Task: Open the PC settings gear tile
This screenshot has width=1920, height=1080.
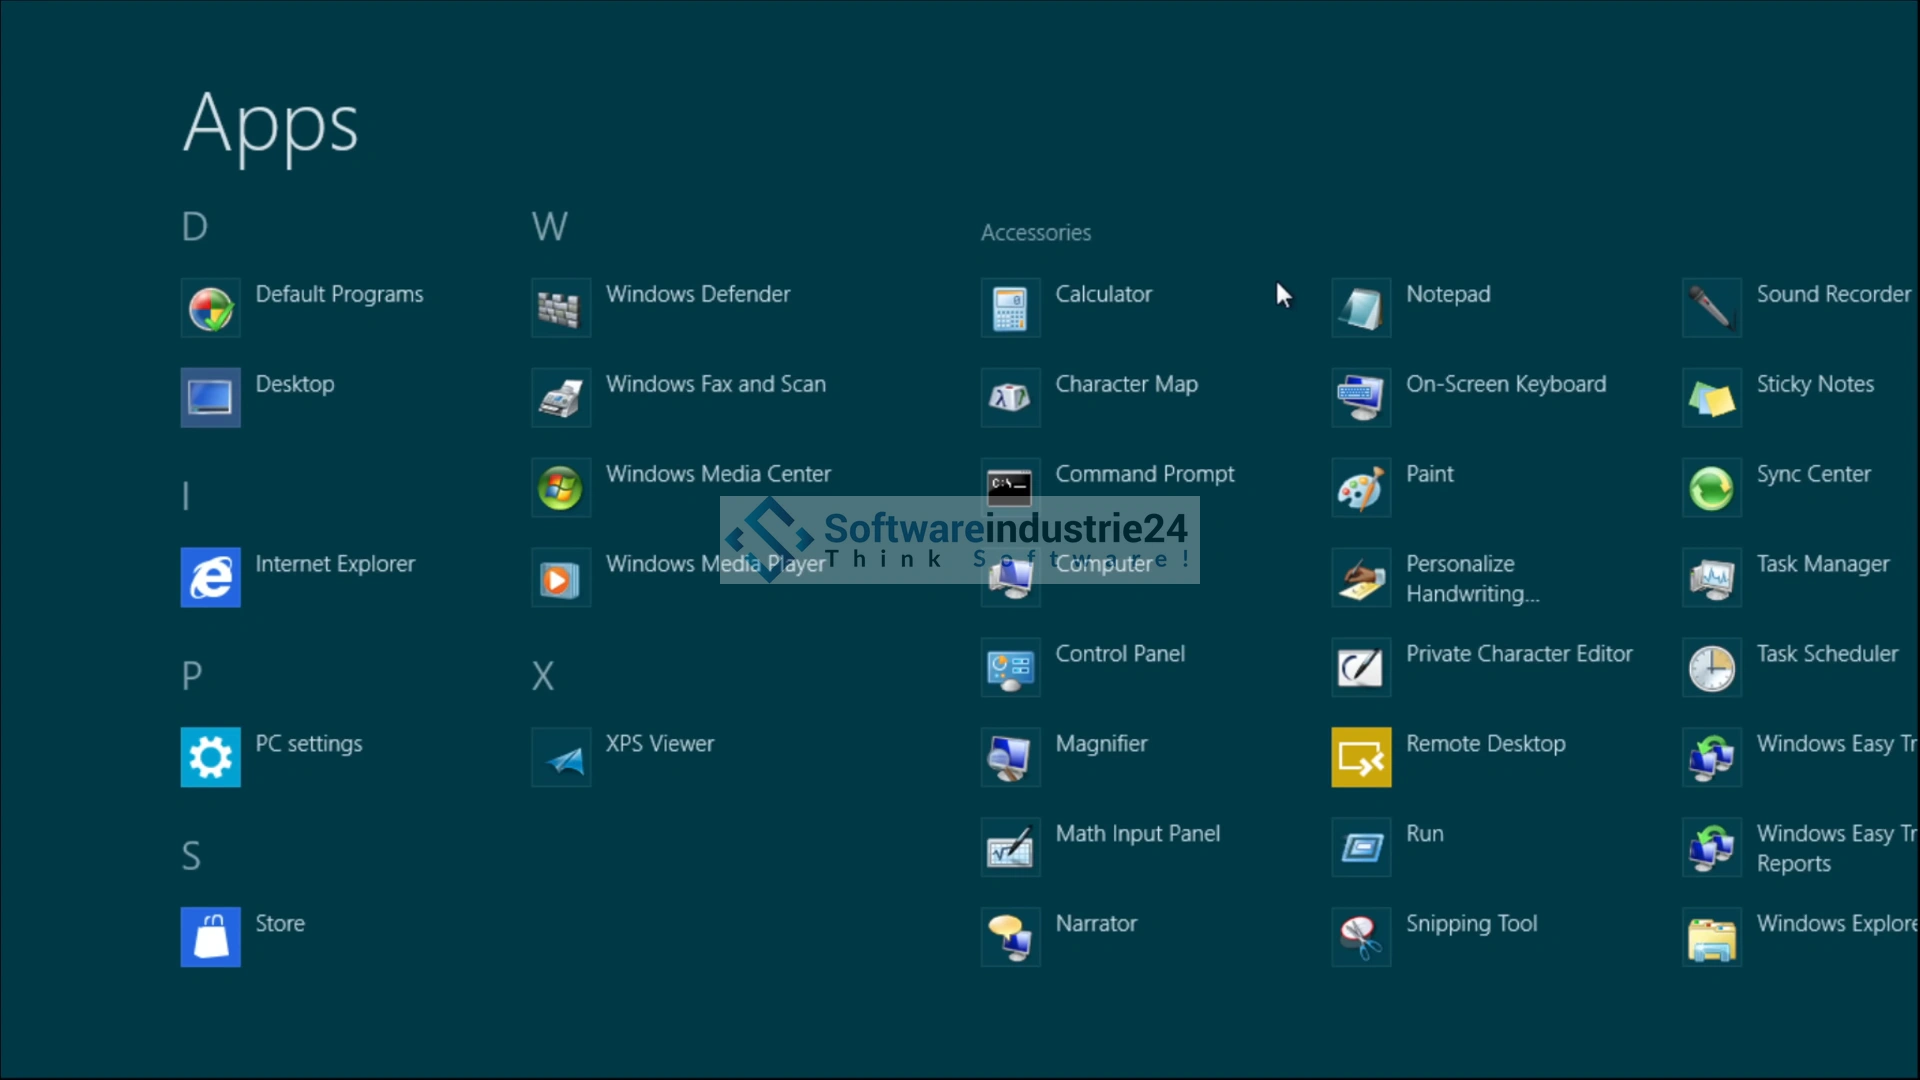Action: click(210, 758)
